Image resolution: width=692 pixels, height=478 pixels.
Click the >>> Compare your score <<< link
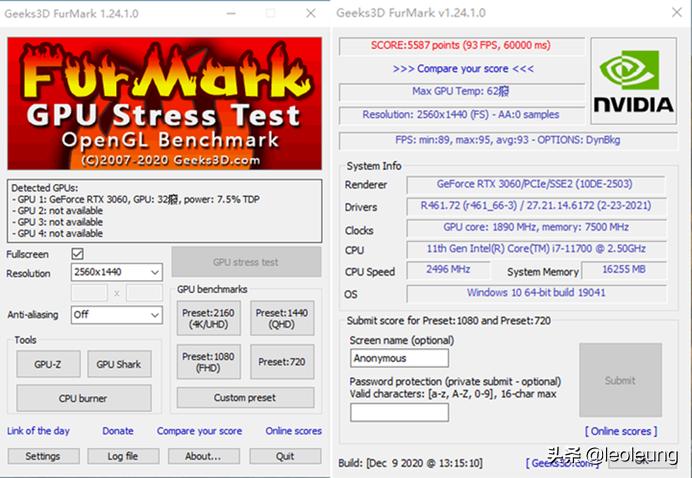[x=463, y=69]
